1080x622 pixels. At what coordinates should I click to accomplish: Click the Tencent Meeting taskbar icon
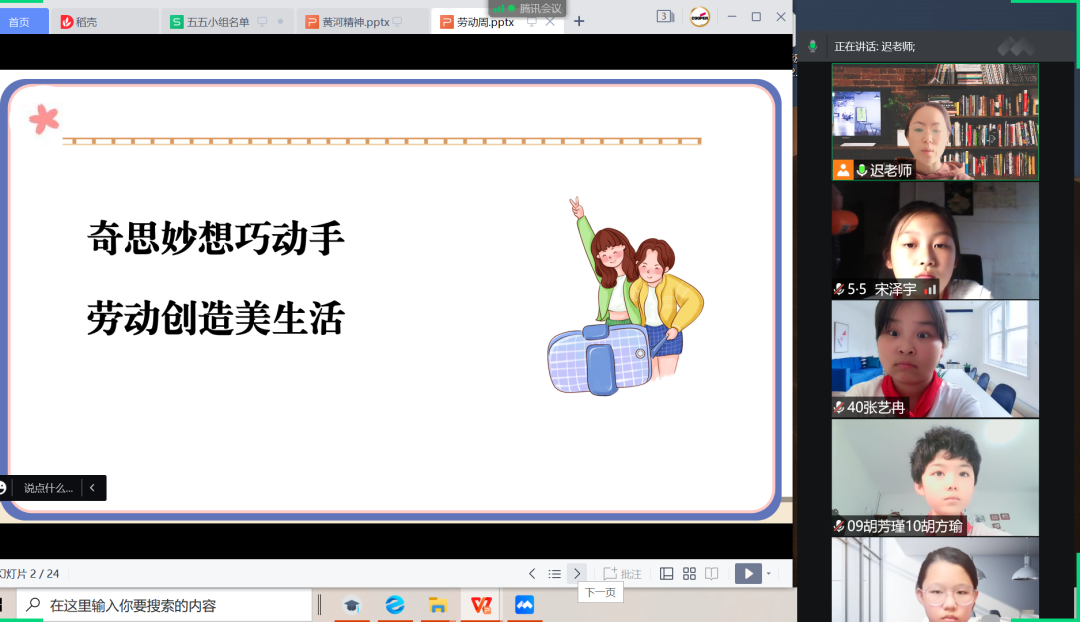click(x=525, y=604)
